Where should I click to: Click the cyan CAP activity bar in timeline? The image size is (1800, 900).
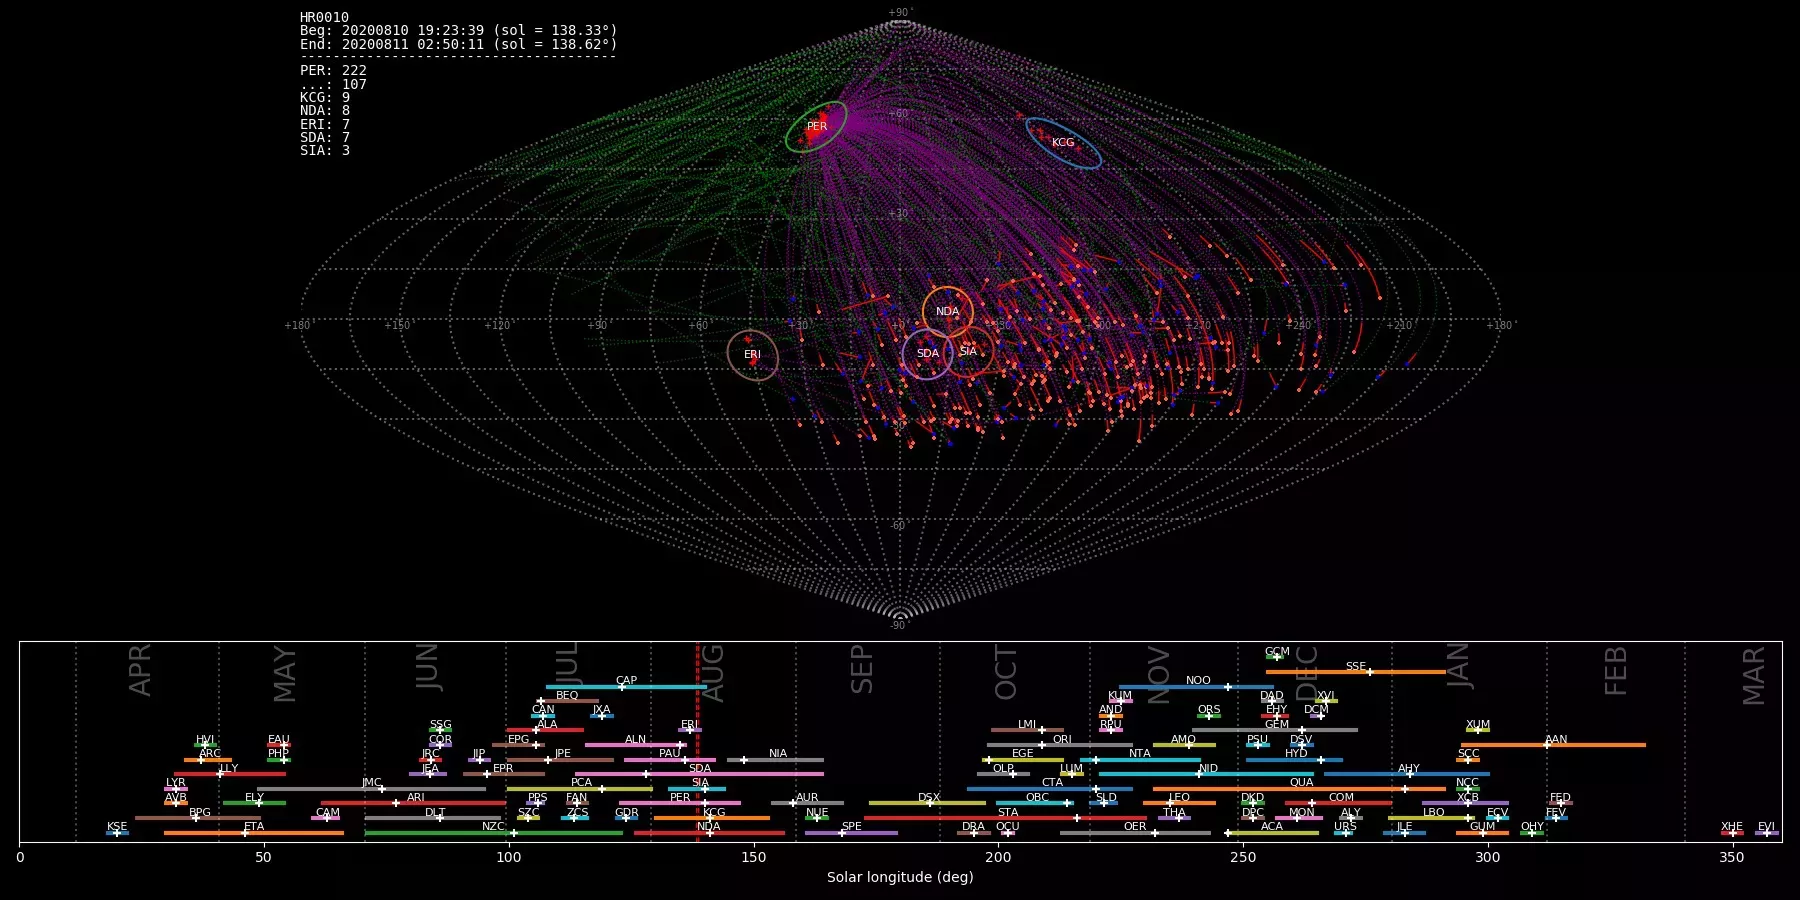626,687
